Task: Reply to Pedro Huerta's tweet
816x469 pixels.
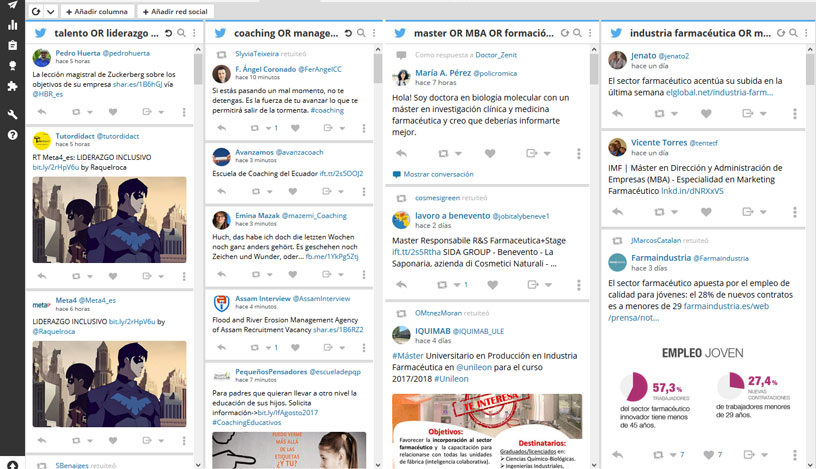Action: [42, 112]
